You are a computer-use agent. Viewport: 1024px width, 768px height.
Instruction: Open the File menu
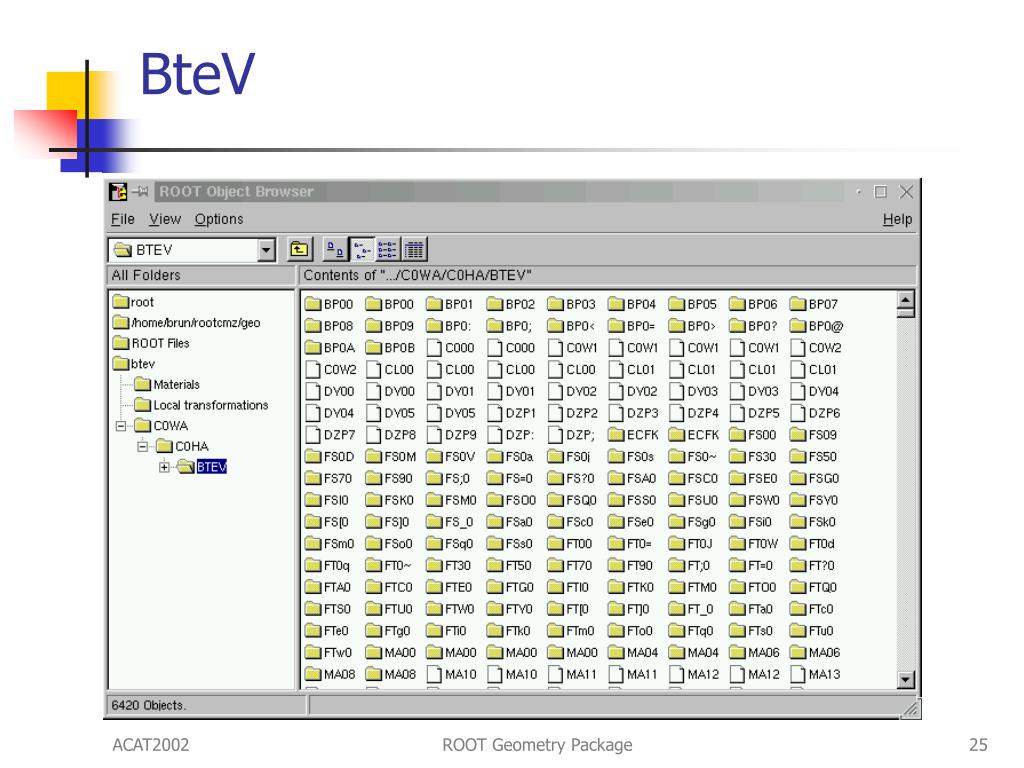pos(123,219)
